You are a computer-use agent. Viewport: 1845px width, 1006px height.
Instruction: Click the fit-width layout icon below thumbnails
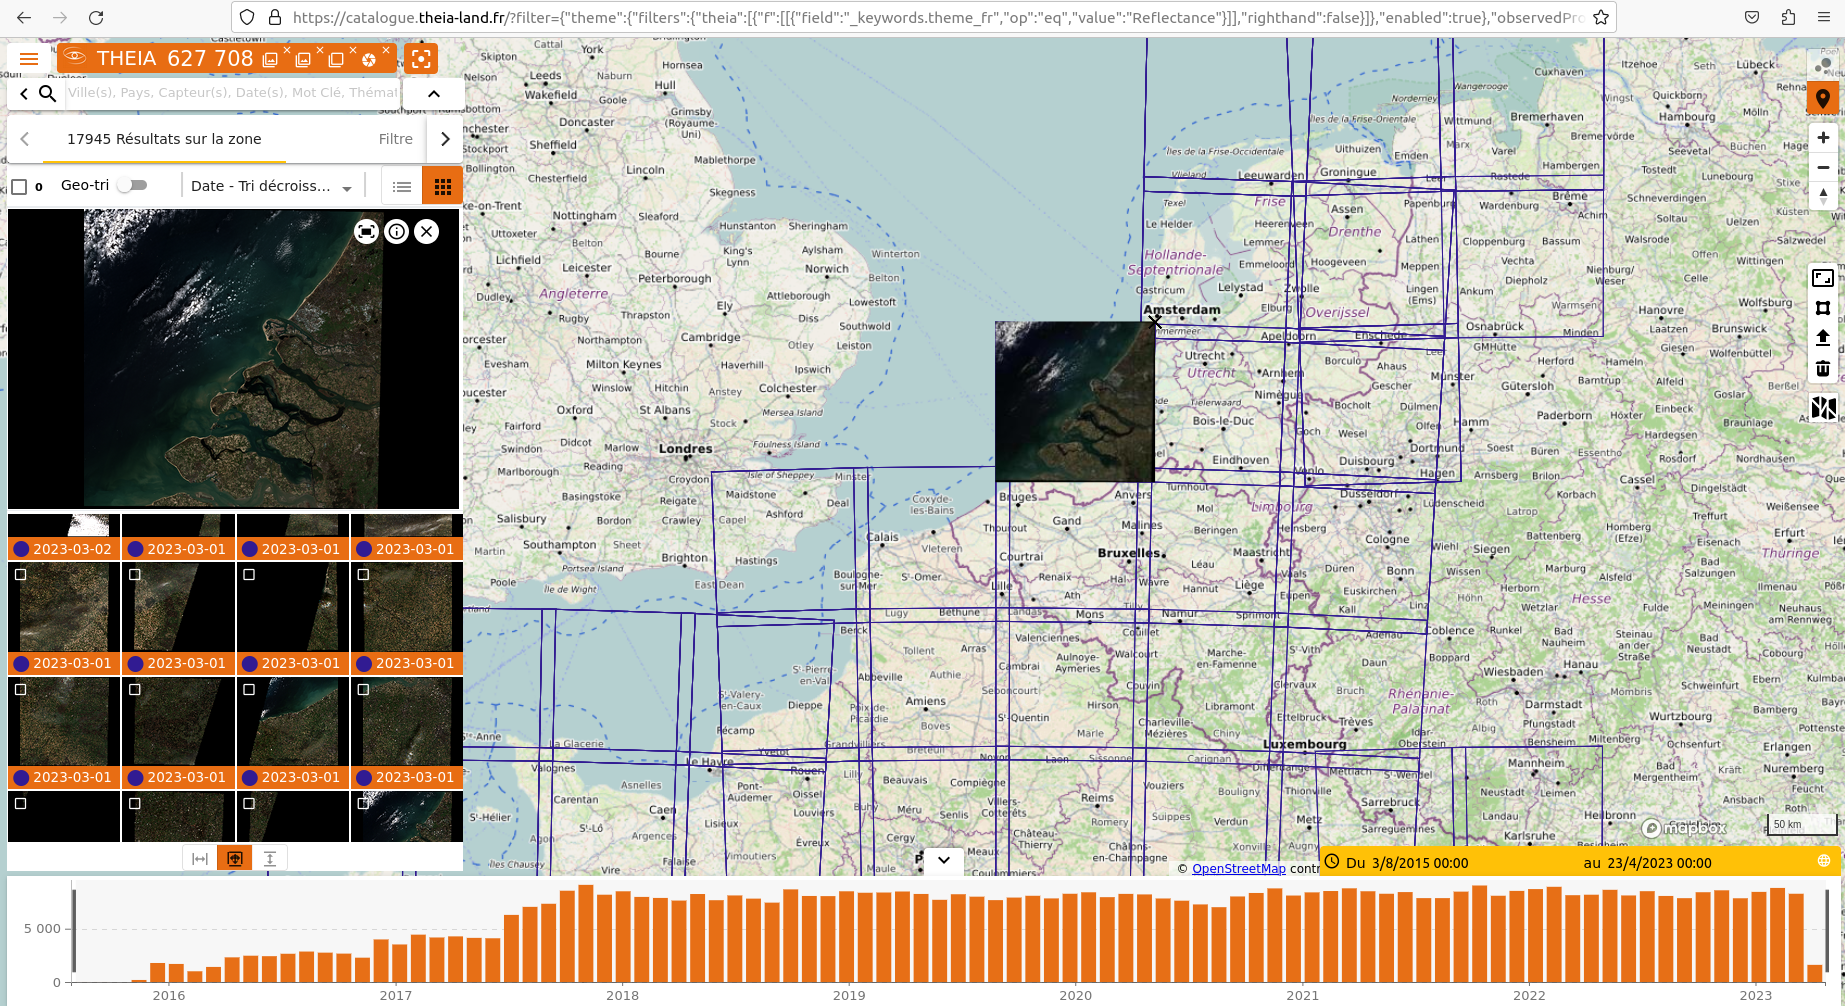(x=200, y=858)
